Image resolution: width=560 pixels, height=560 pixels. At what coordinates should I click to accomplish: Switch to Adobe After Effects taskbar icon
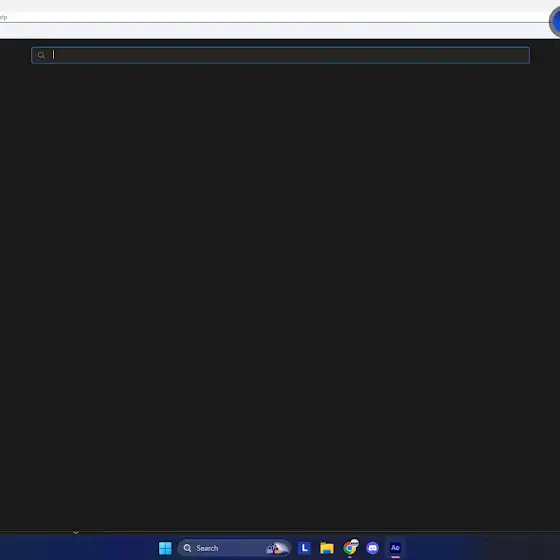coord(395,548)
